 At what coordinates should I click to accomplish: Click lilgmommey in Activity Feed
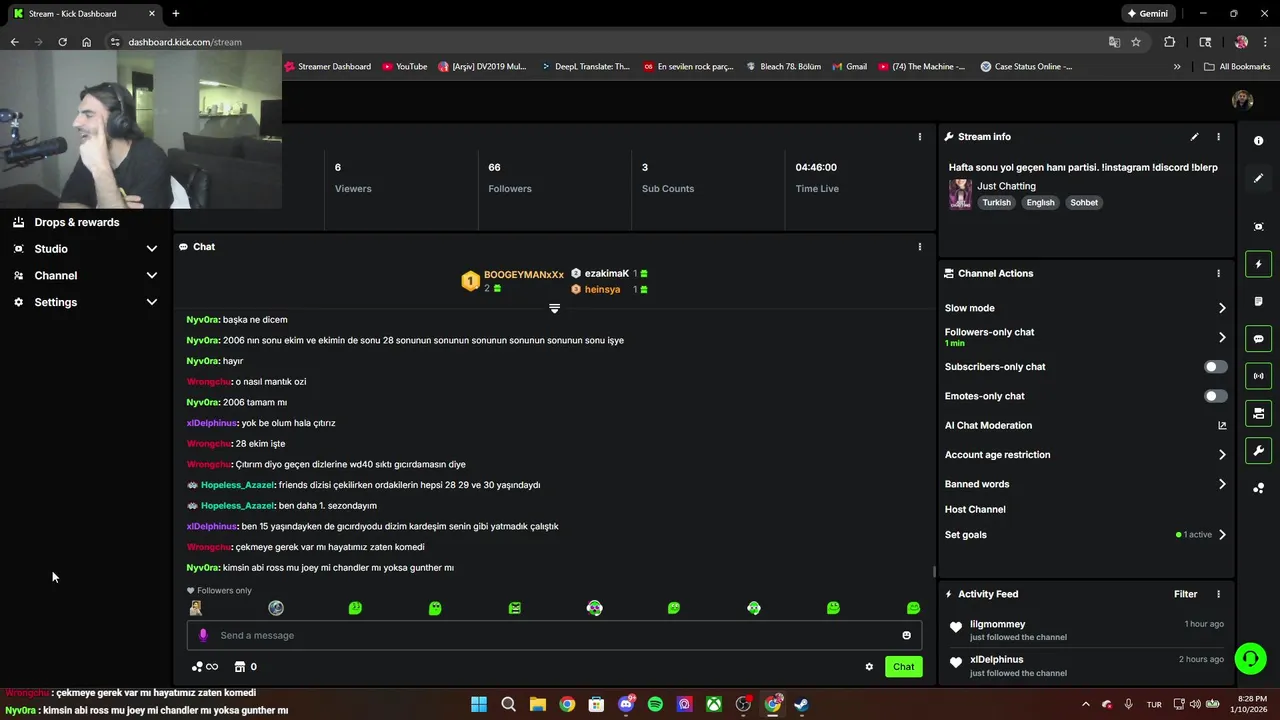coord(997,624)
